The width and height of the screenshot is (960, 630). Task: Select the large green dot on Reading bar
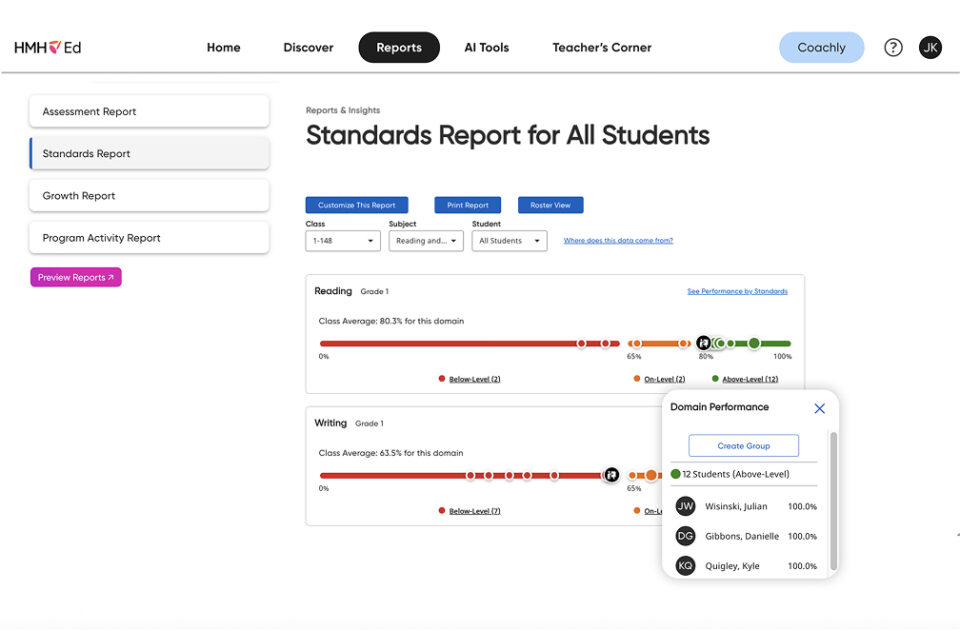754,343
